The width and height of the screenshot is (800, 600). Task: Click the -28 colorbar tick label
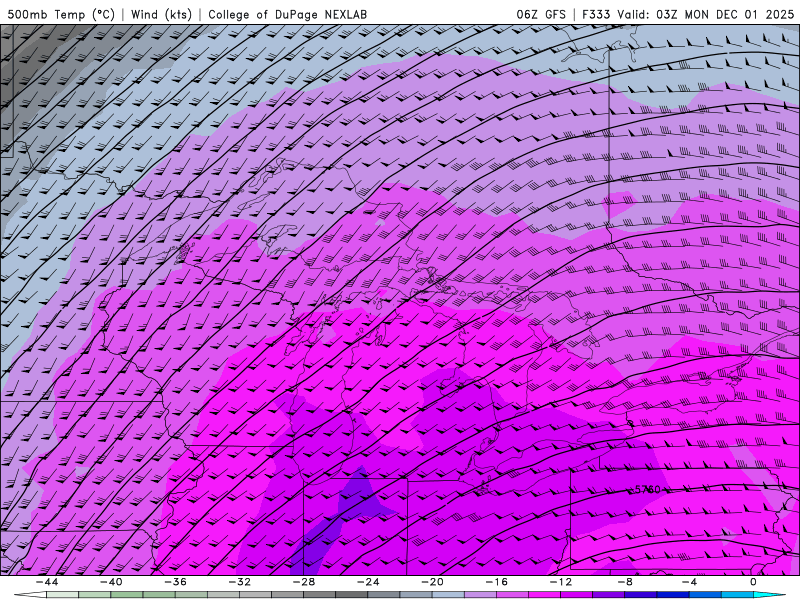[x=304, y=582]
